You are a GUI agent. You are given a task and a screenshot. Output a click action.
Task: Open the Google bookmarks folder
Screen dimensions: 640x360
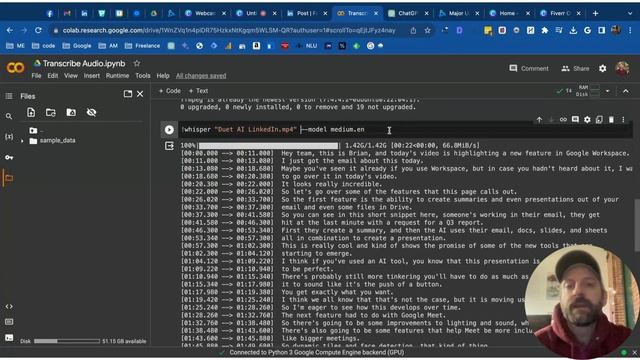coord(77,46)
